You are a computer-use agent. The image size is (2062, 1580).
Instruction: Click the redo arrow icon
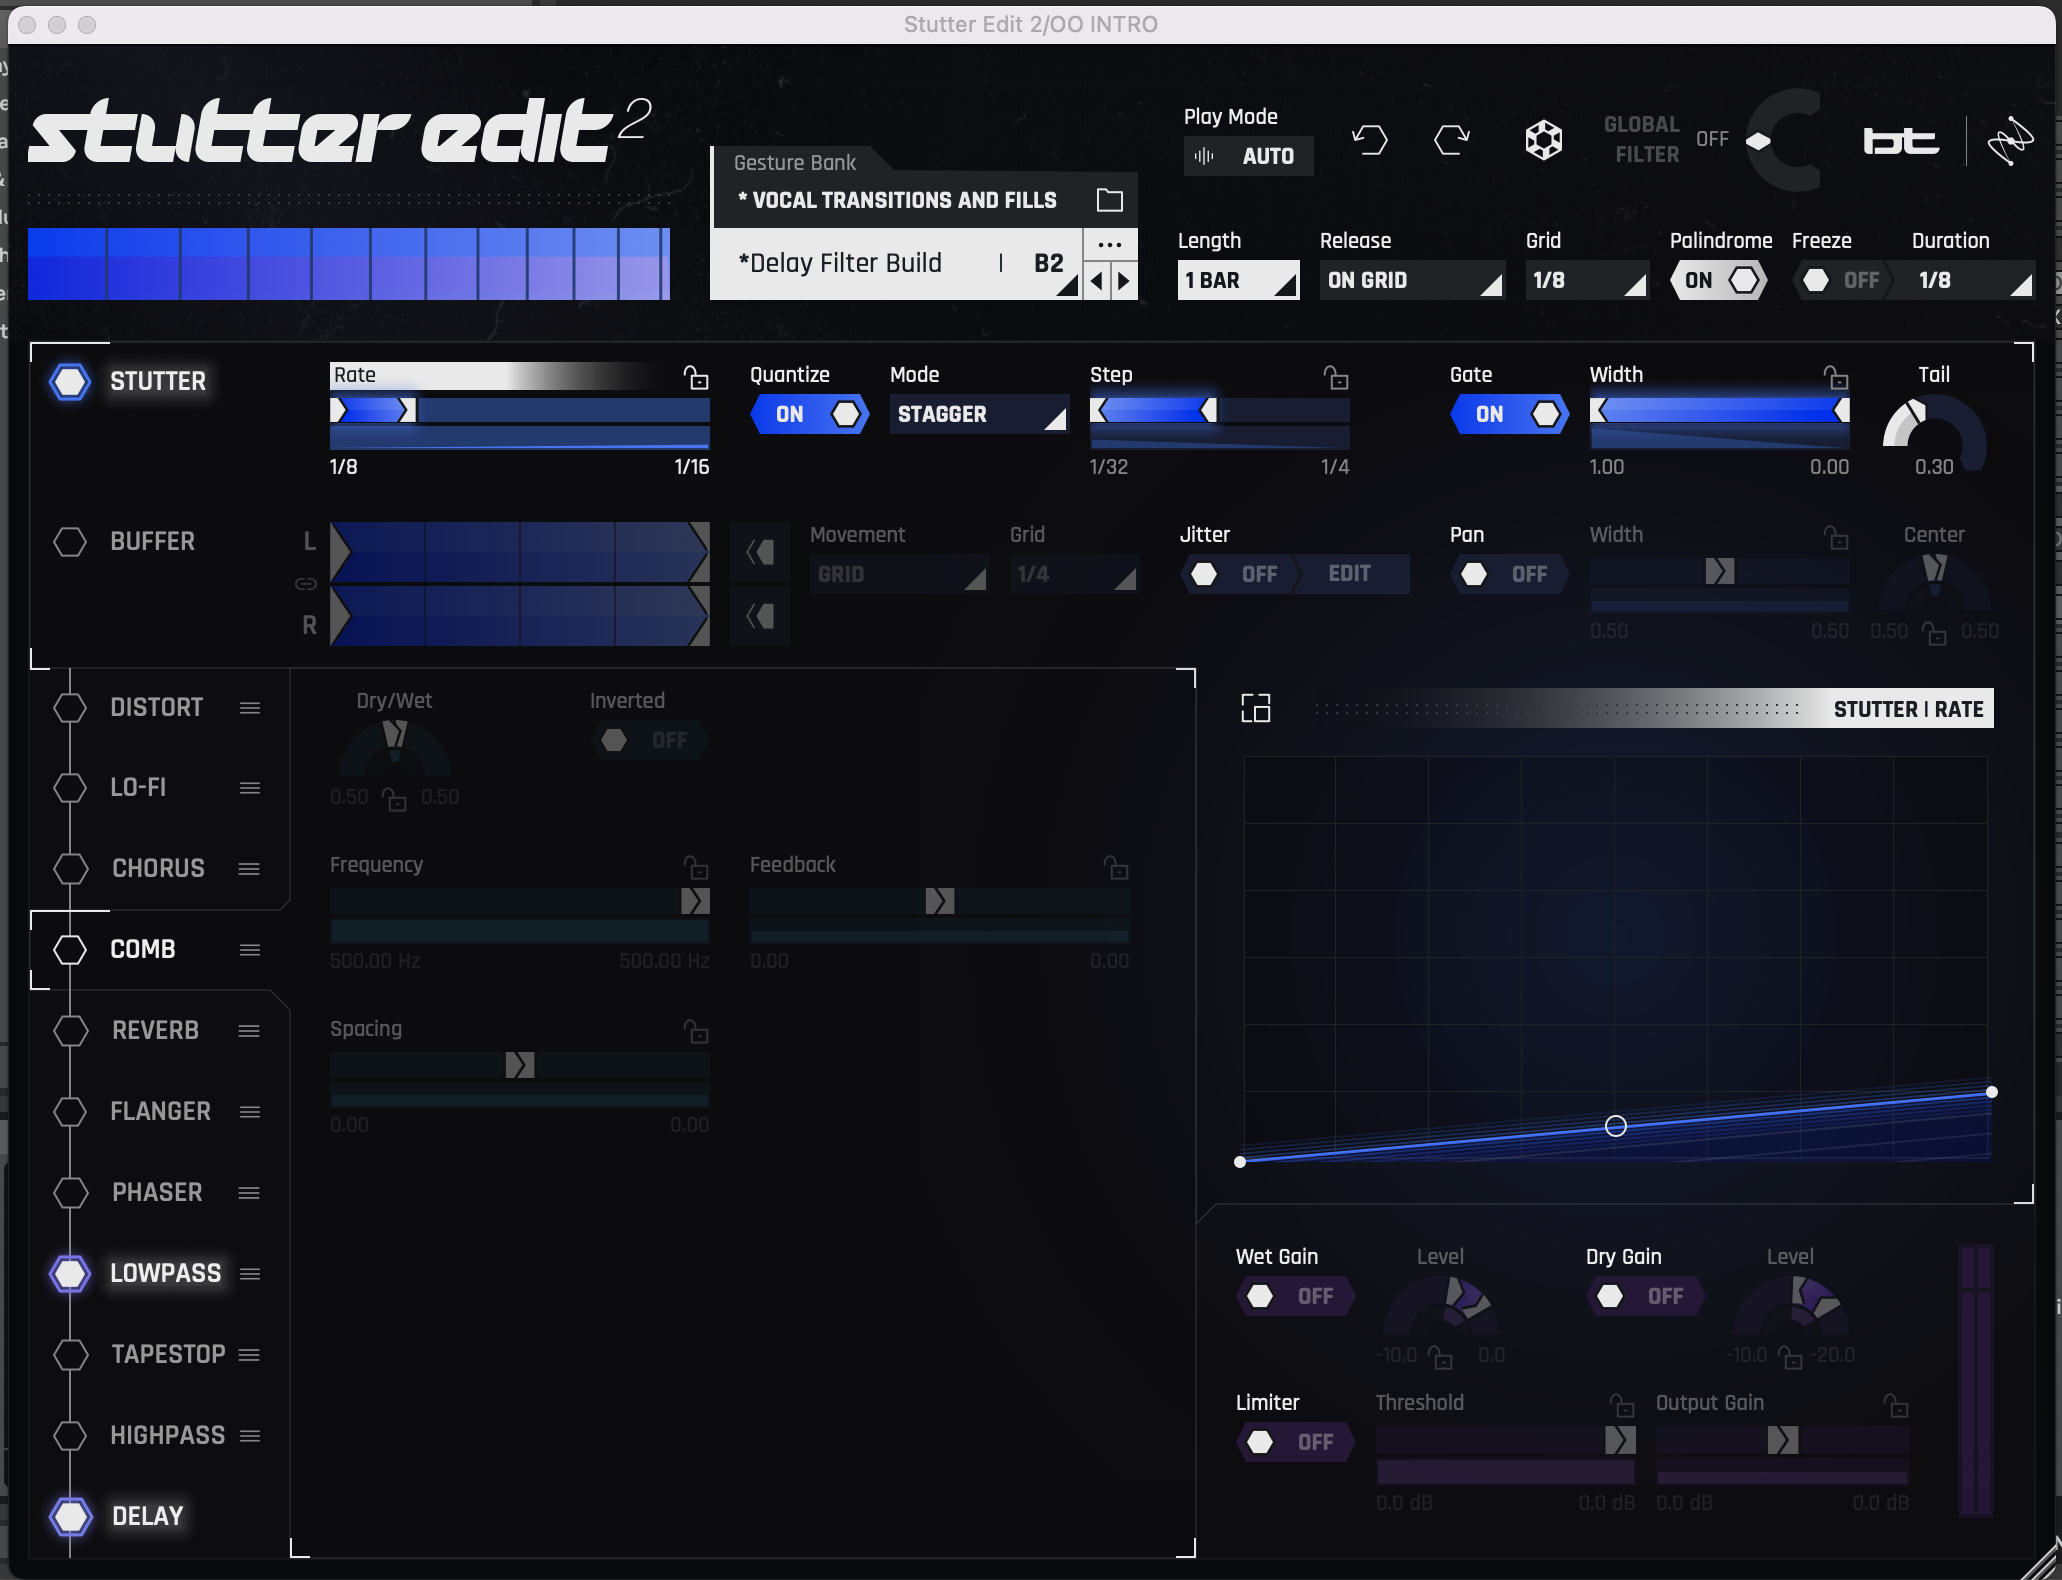click(1451, 140)
